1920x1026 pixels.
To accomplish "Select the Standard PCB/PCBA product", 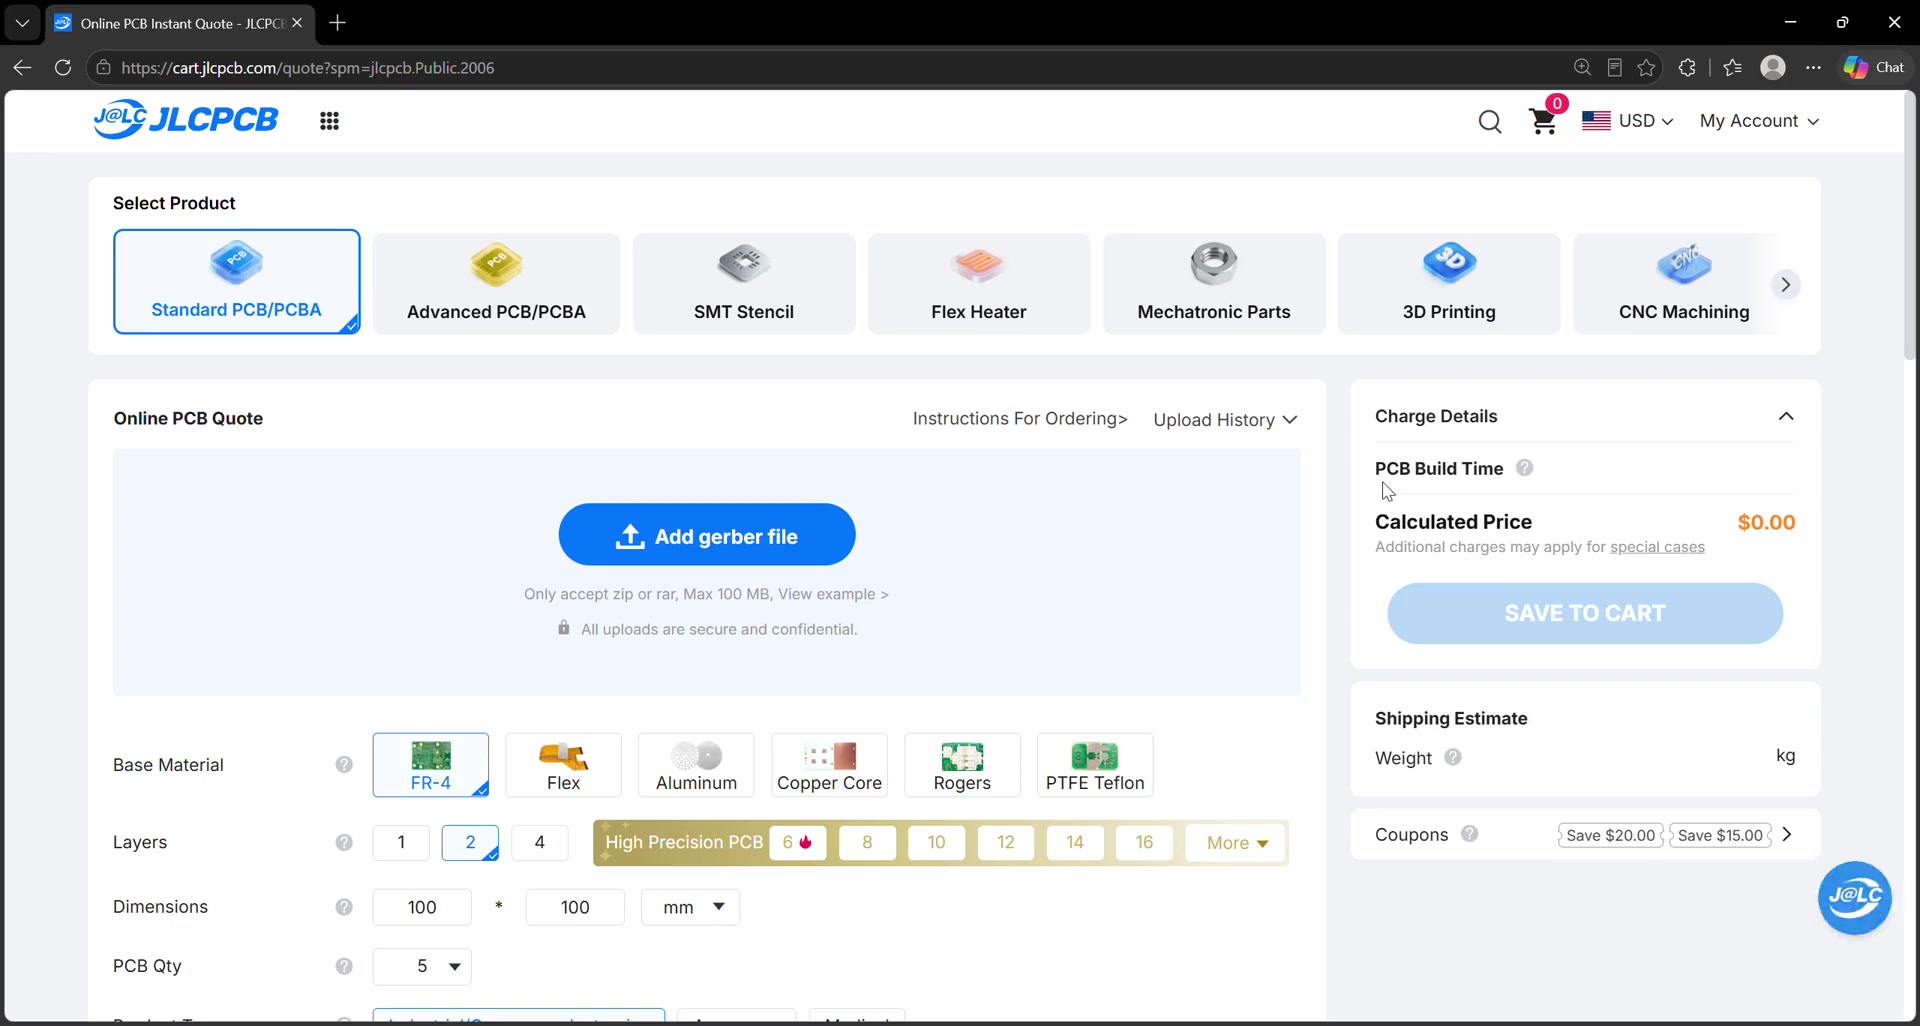I will (x=237, y=282).
